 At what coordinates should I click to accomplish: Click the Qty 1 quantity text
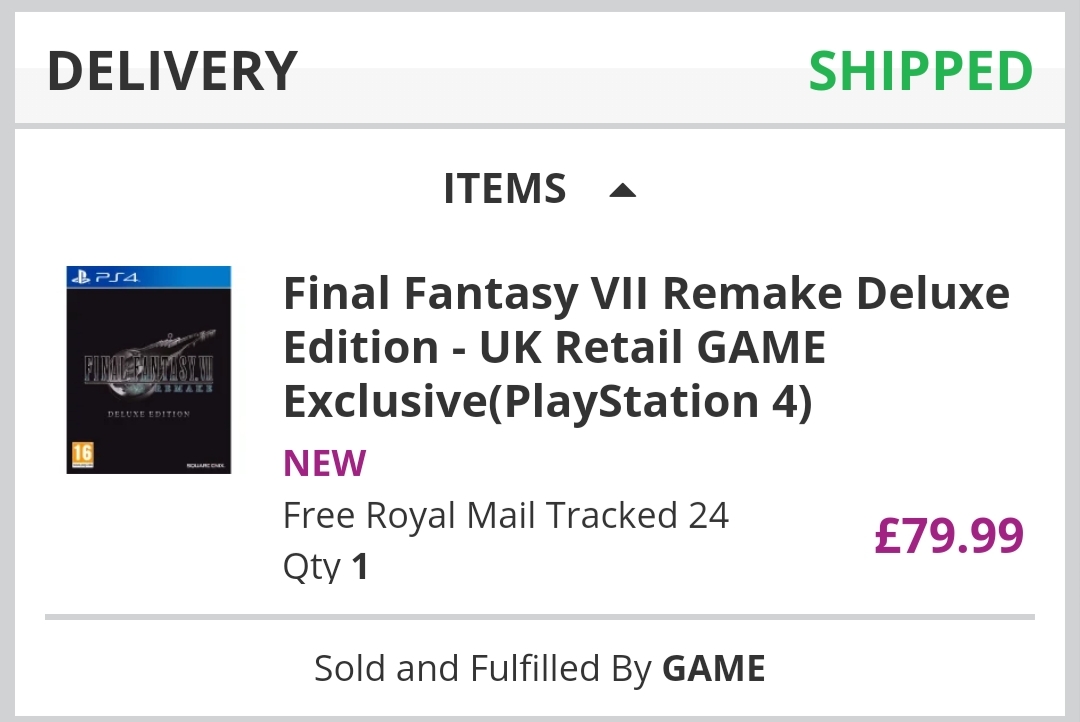[x=326, y=567]
